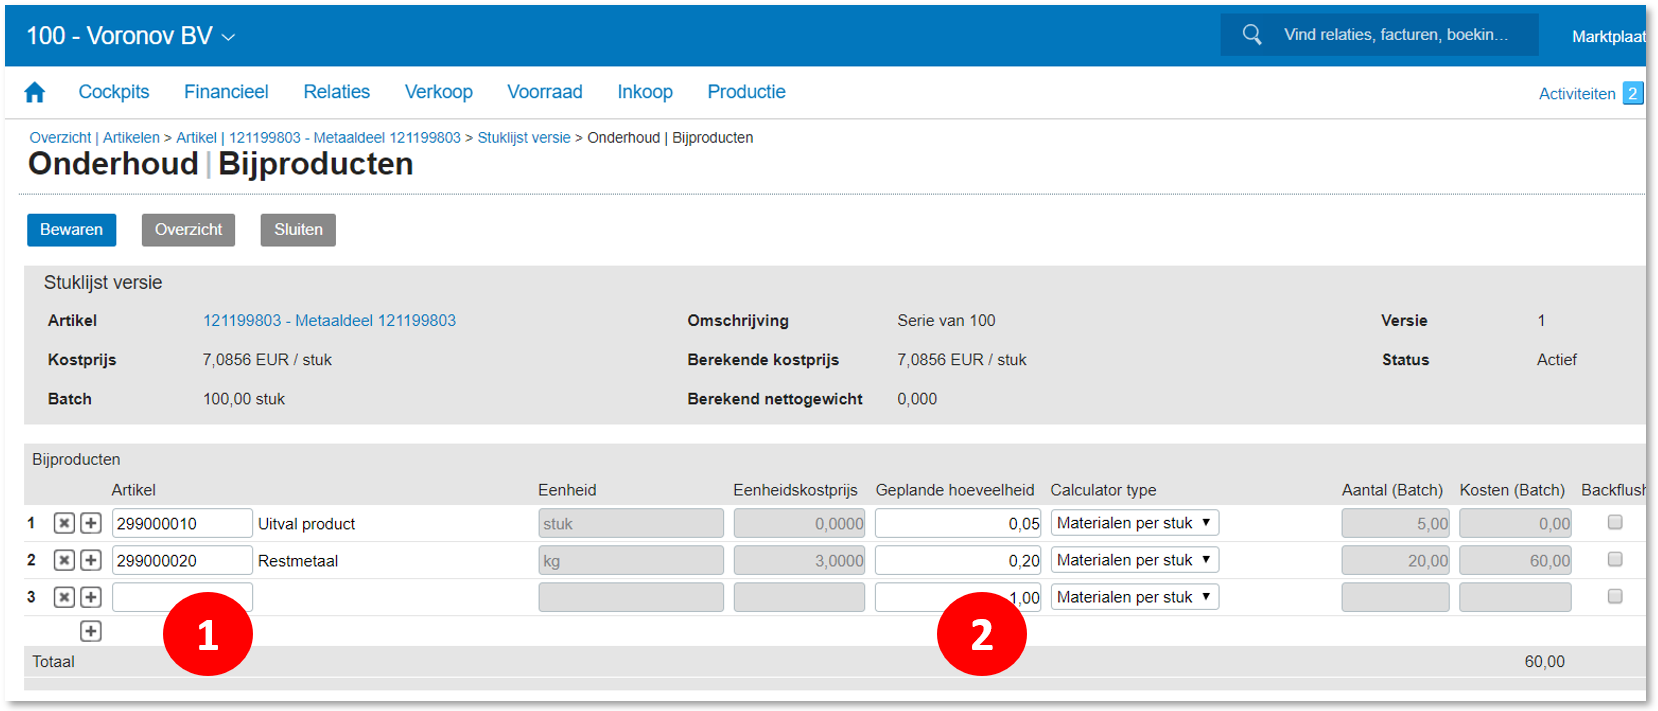
Task: Click the search magnifier icon
Action: click(x=1251, y=35)
